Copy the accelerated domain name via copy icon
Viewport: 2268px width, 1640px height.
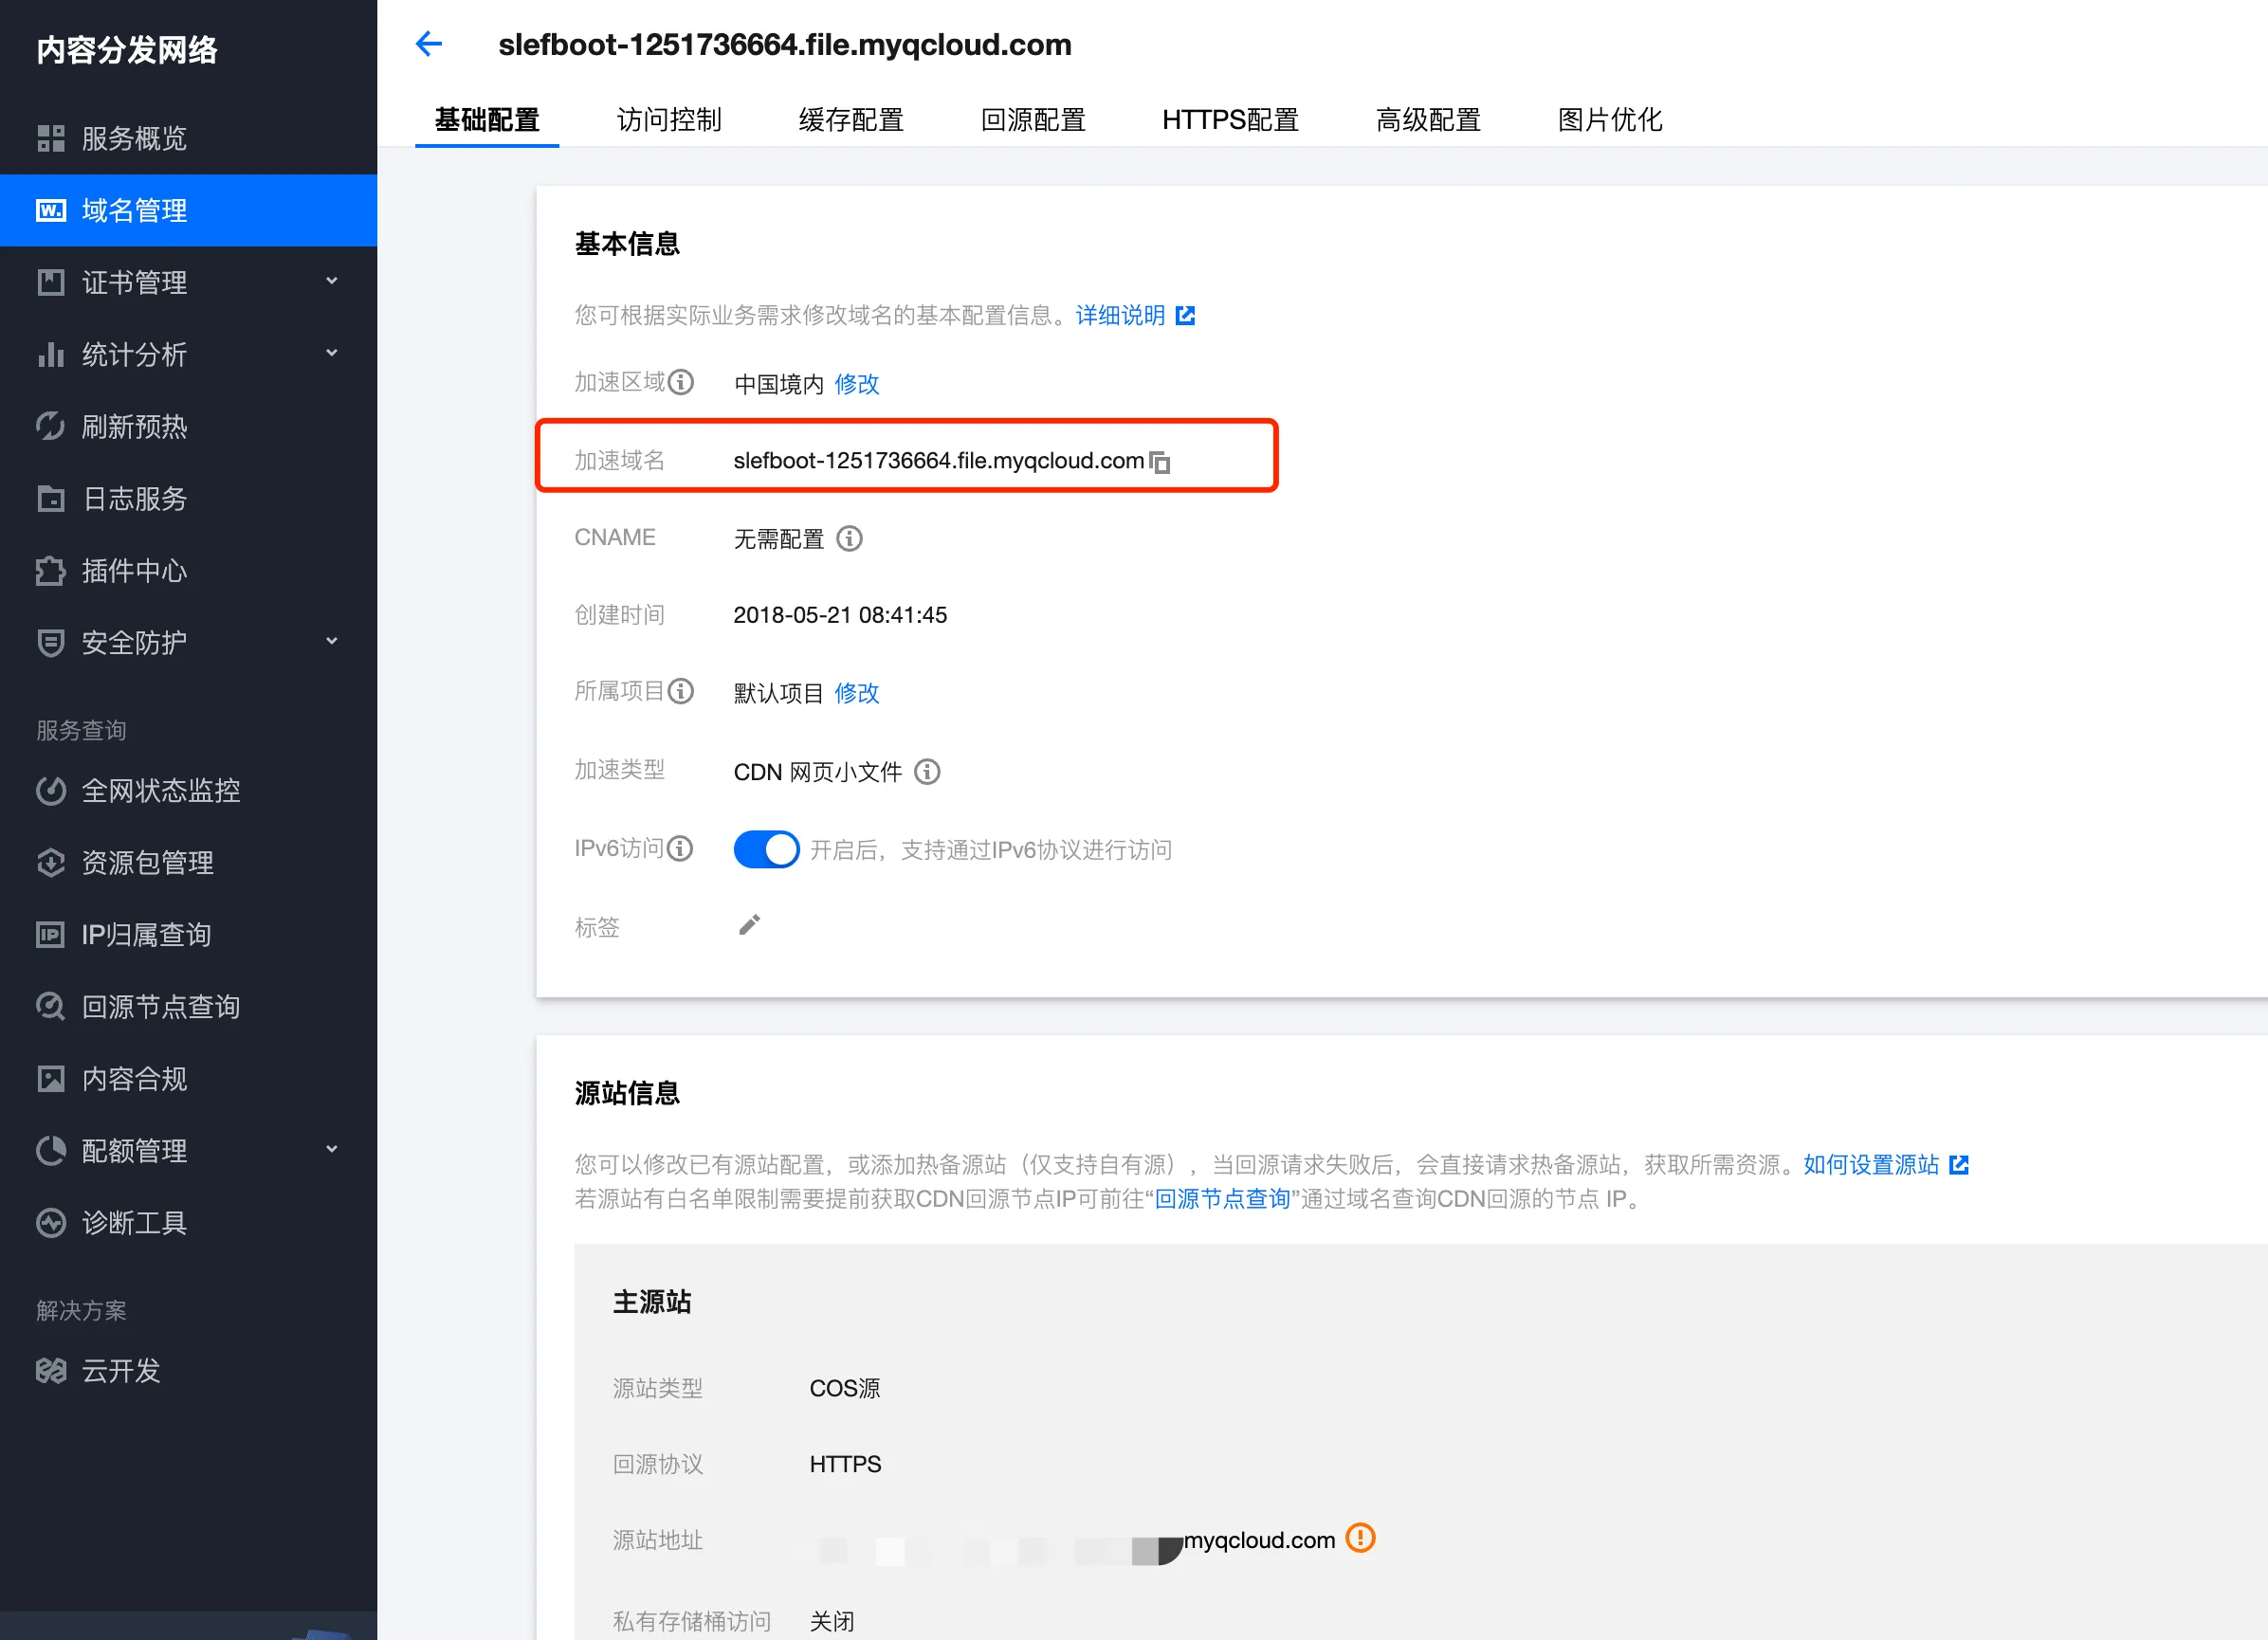pos(1160,462)
